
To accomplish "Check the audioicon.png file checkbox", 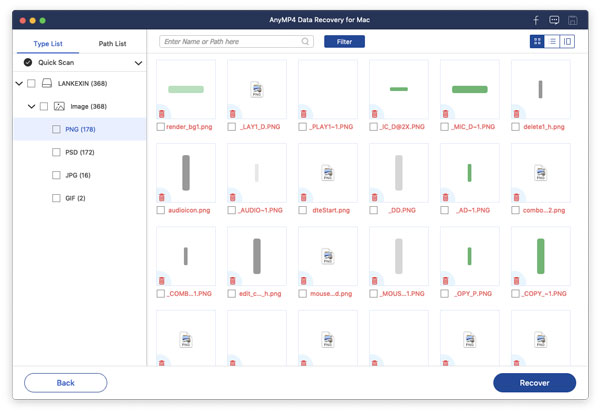I will tap(161, 210).
